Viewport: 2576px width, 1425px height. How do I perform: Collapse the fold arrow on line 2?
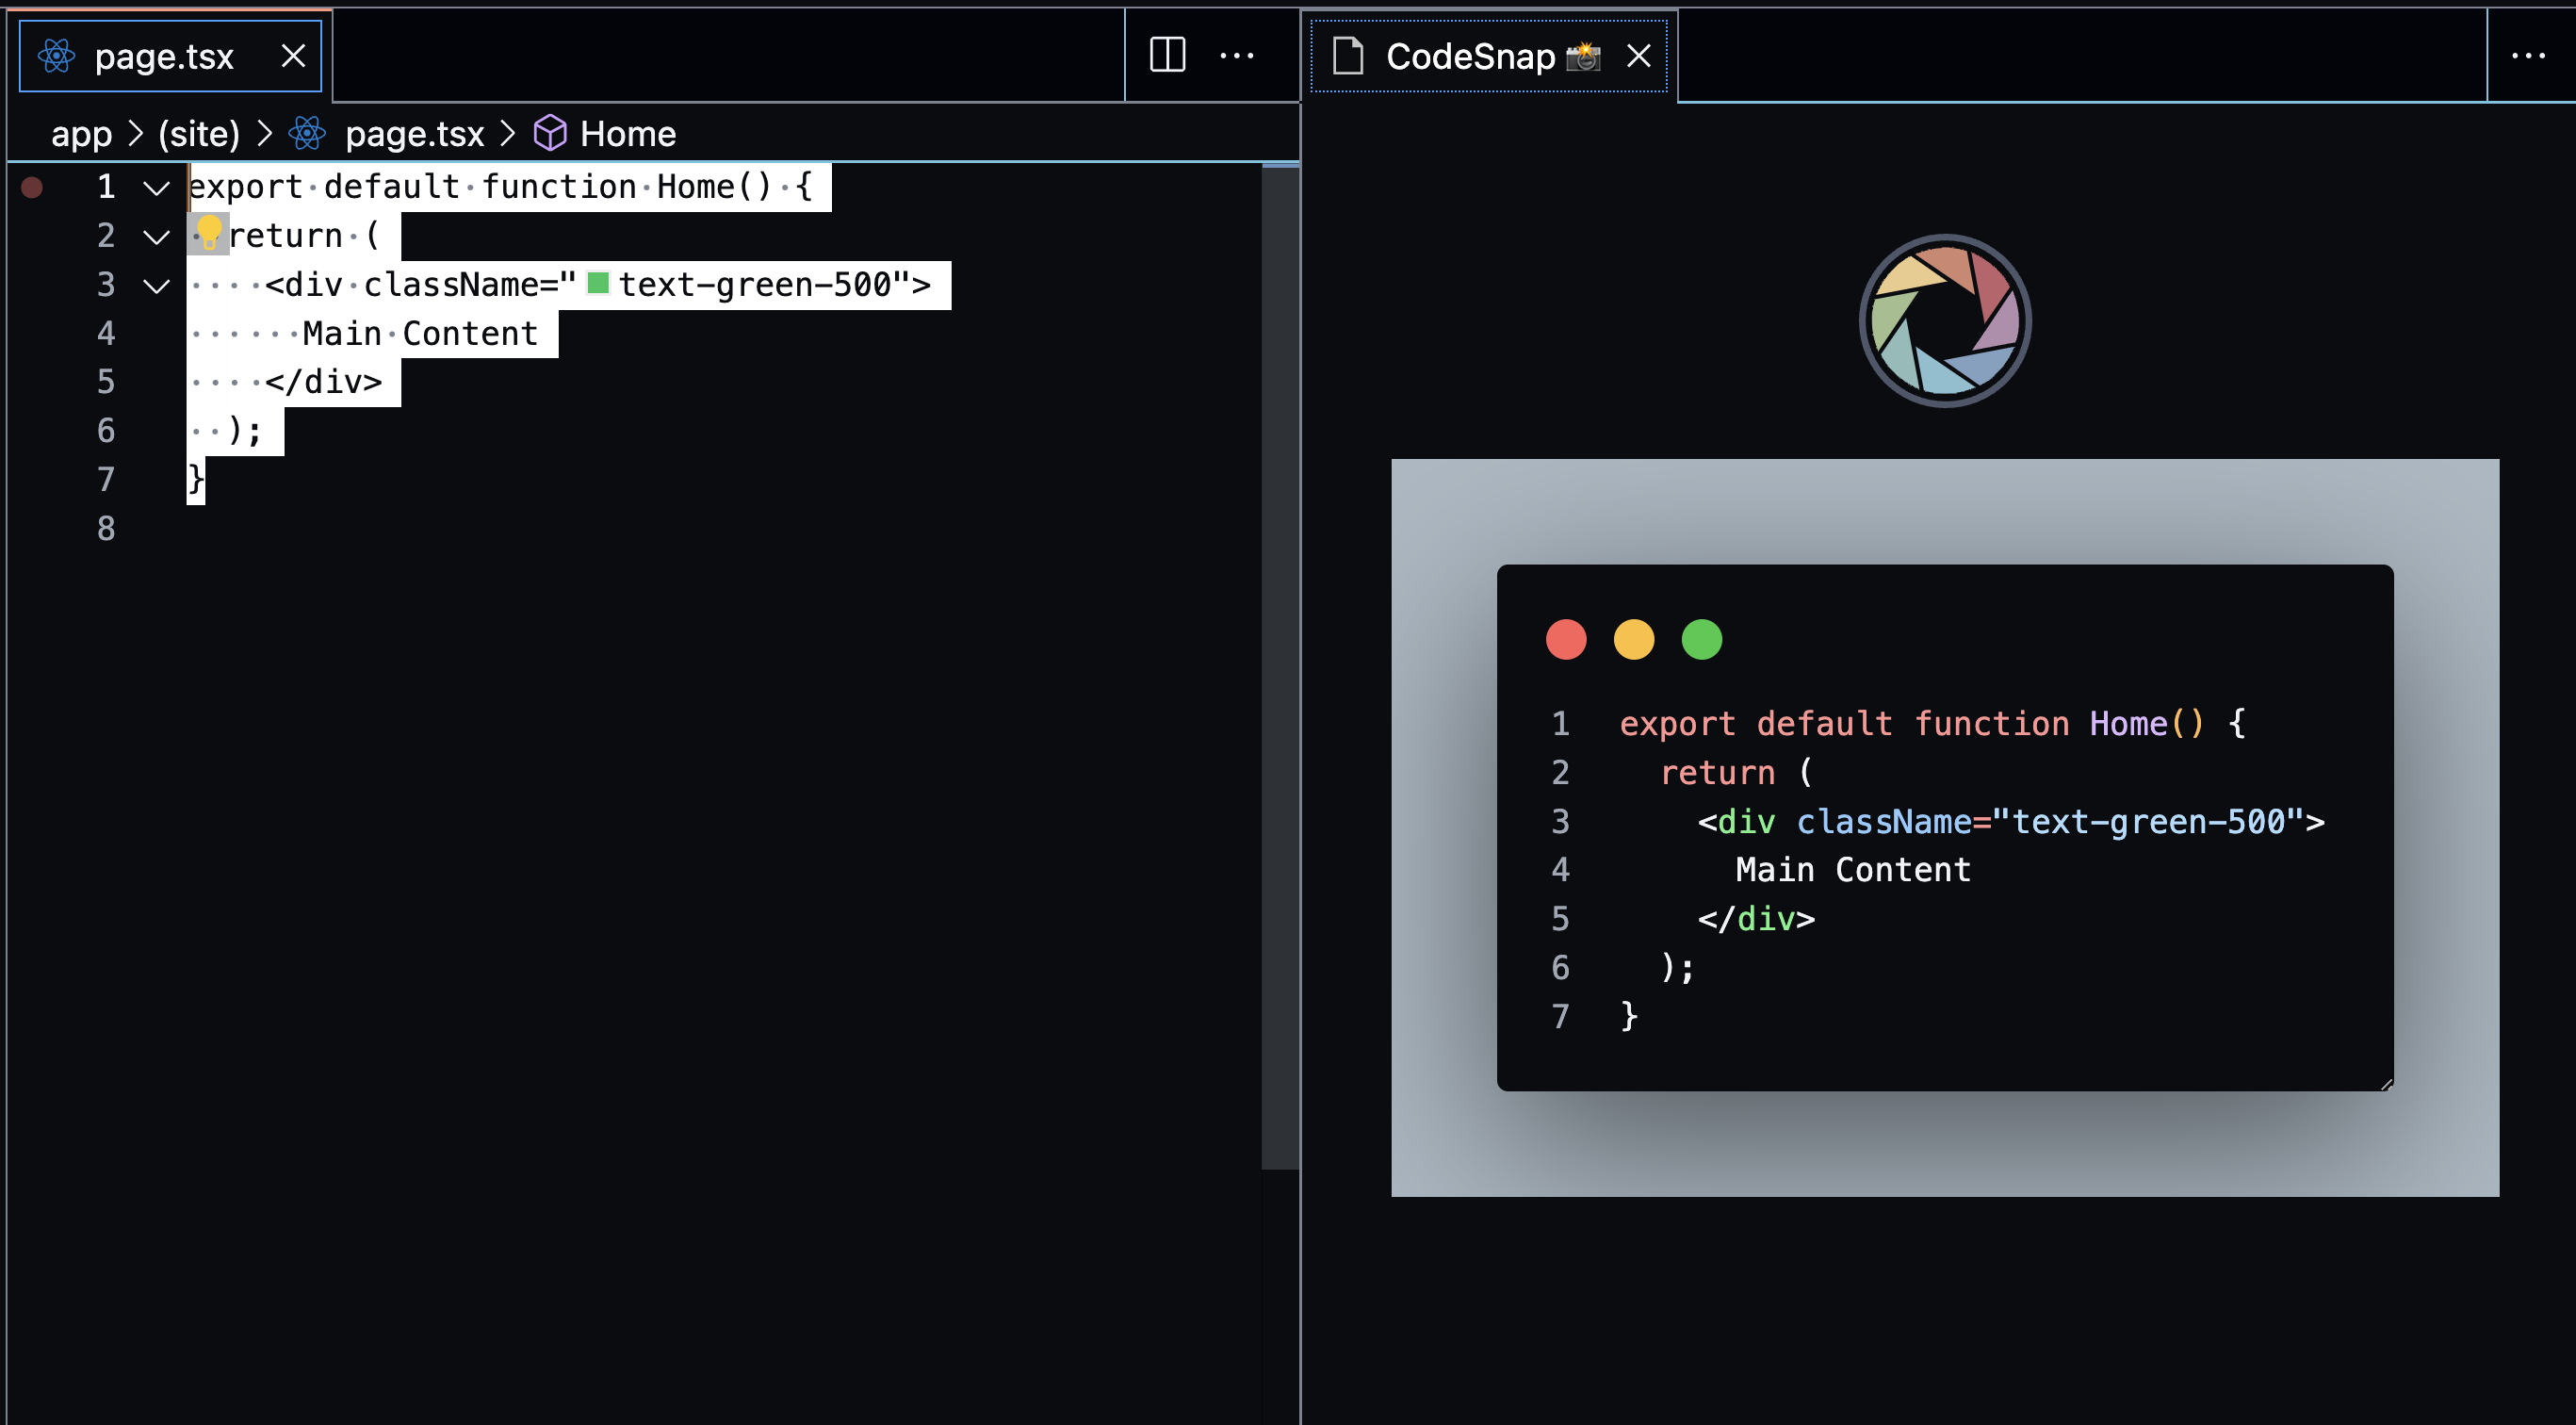pos(156,236)
